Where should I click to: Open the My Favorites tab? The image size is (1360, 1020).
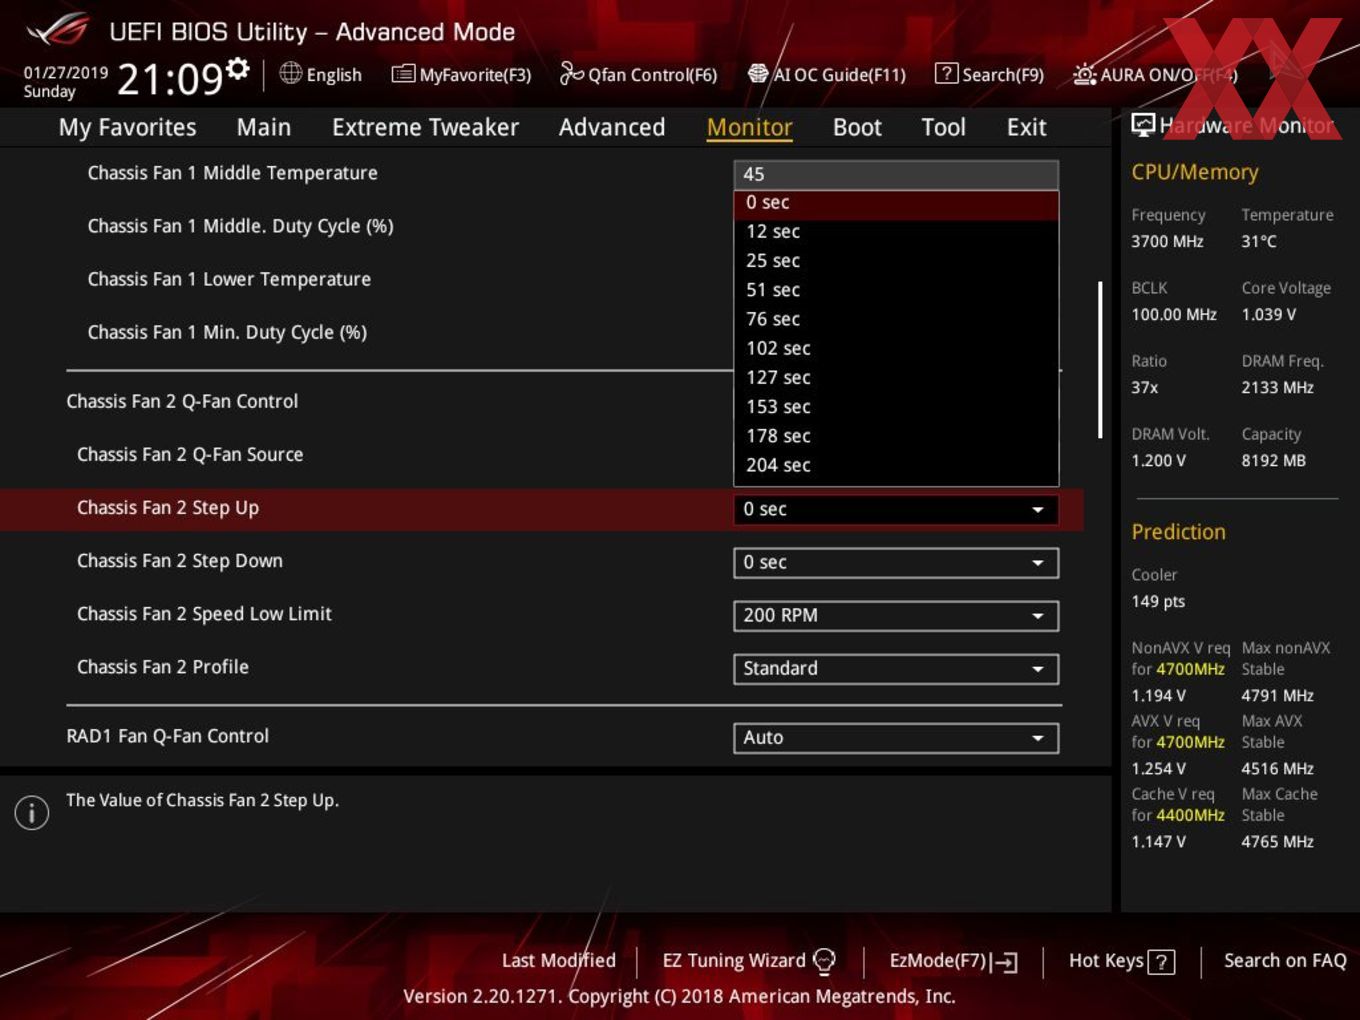127,127
